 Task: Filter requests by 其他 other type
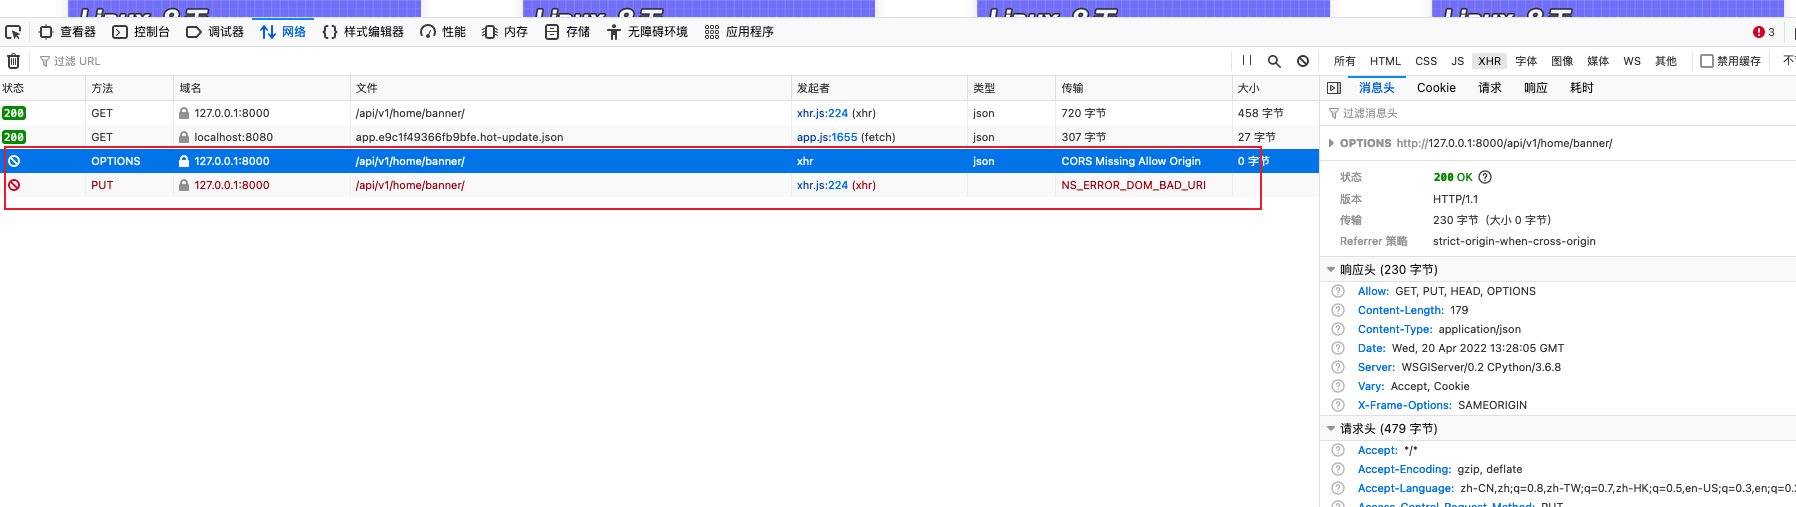tap(1666, 61)
